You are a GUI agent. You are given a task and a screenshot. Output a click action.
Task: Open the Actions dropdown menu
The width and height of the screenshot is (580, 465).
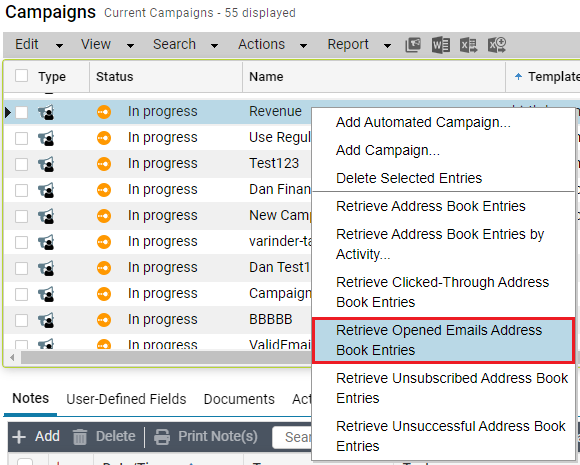272,45
